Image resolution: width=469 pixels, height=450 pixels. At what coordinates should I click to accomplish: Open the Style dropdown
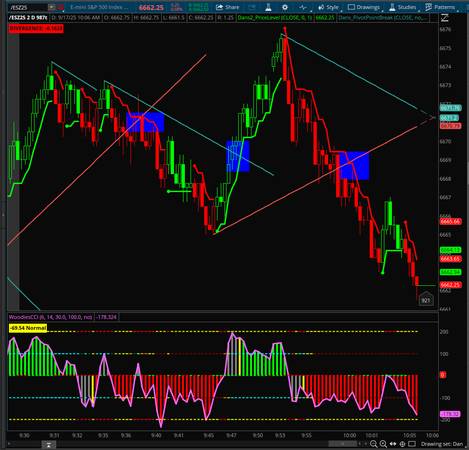pos(328,7)
